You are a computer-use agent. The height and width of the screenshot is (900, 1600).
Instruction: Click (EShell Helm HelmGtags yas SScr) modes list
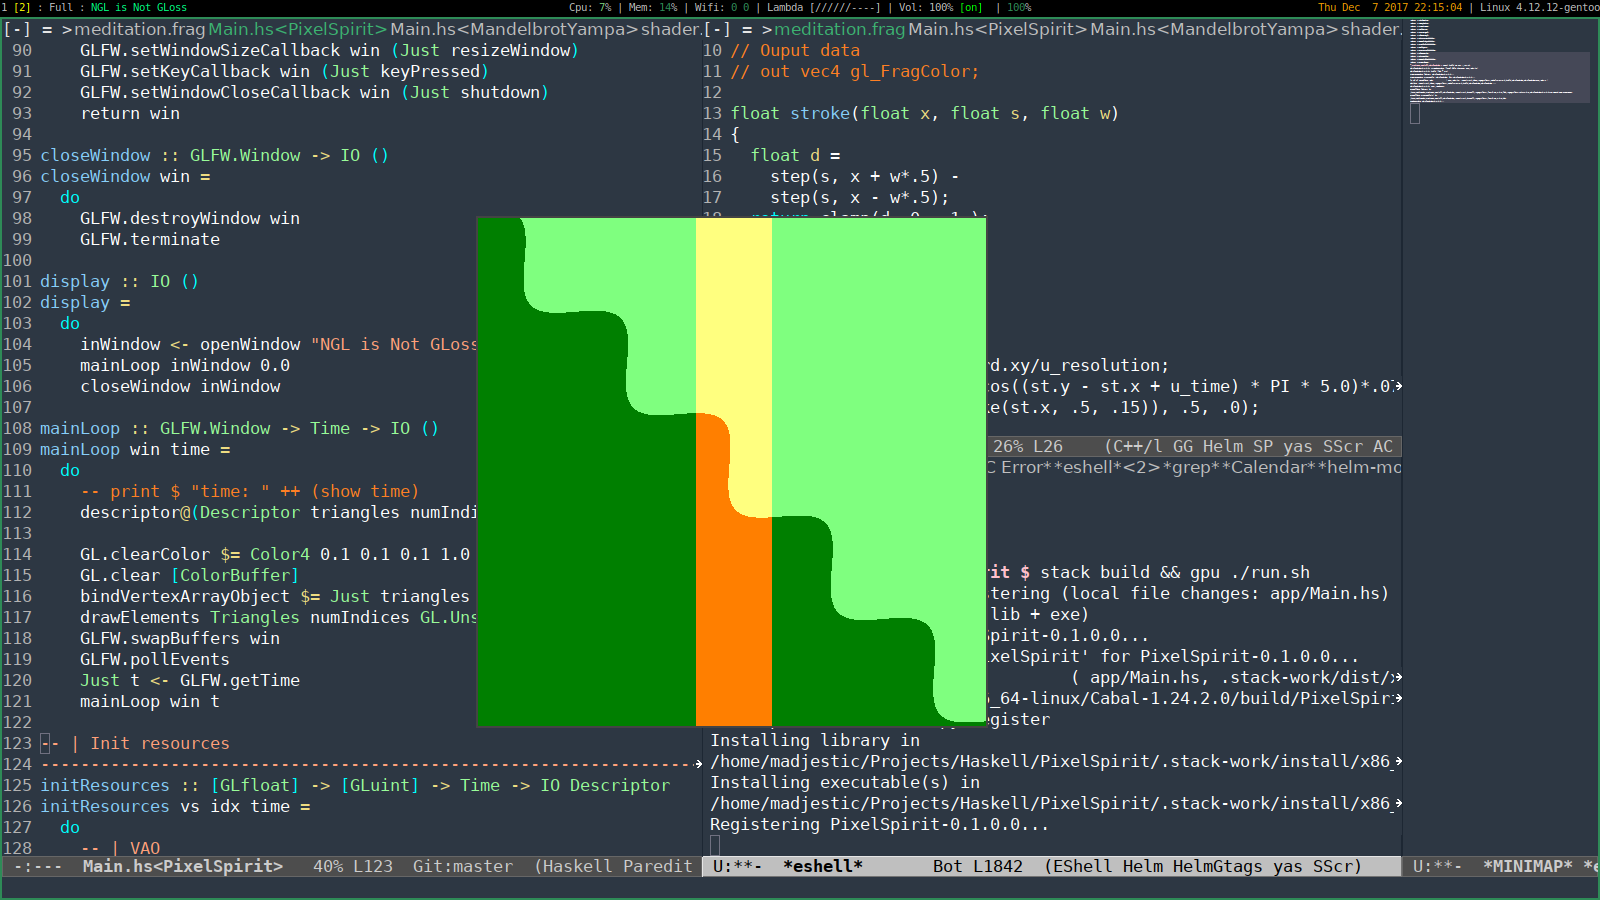[1203, 866]
